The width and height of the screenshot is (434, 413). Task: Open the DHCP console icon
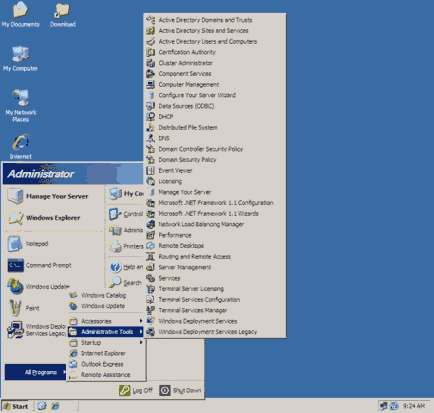(x=151, y=117)
